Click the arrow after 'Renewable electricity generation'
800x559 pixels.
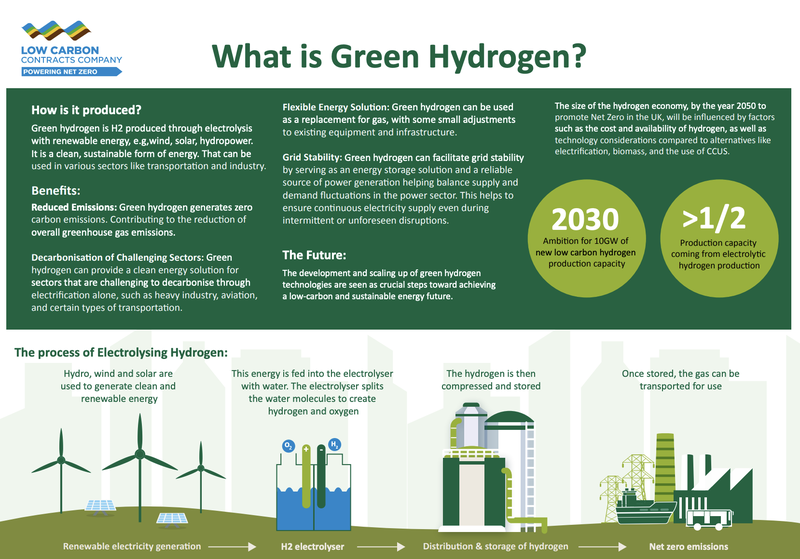(x=232, y=547)
